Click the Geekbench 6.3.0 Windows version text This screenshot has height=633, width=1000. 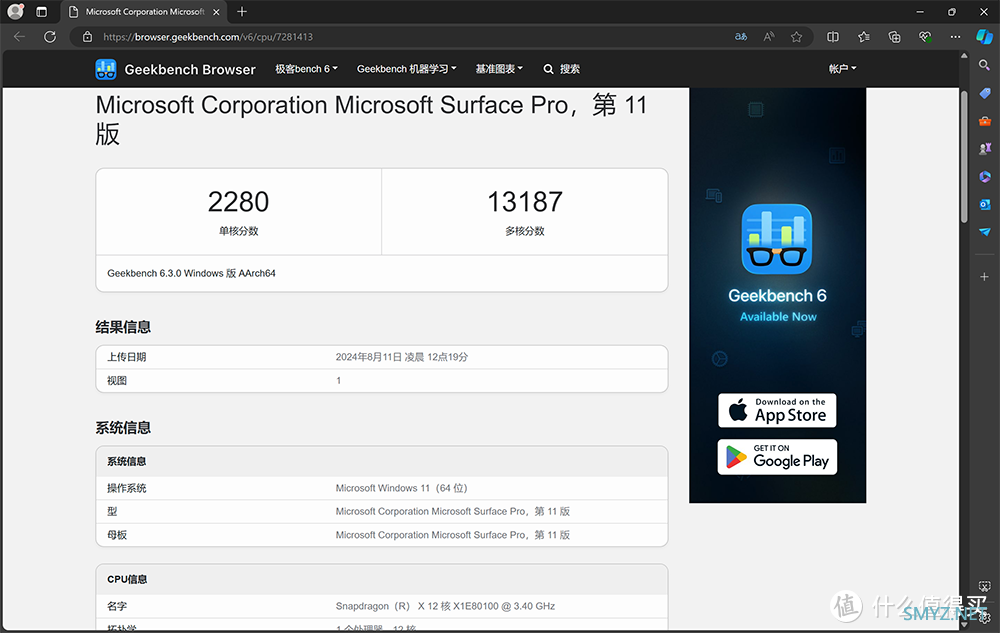click(191, 273)
